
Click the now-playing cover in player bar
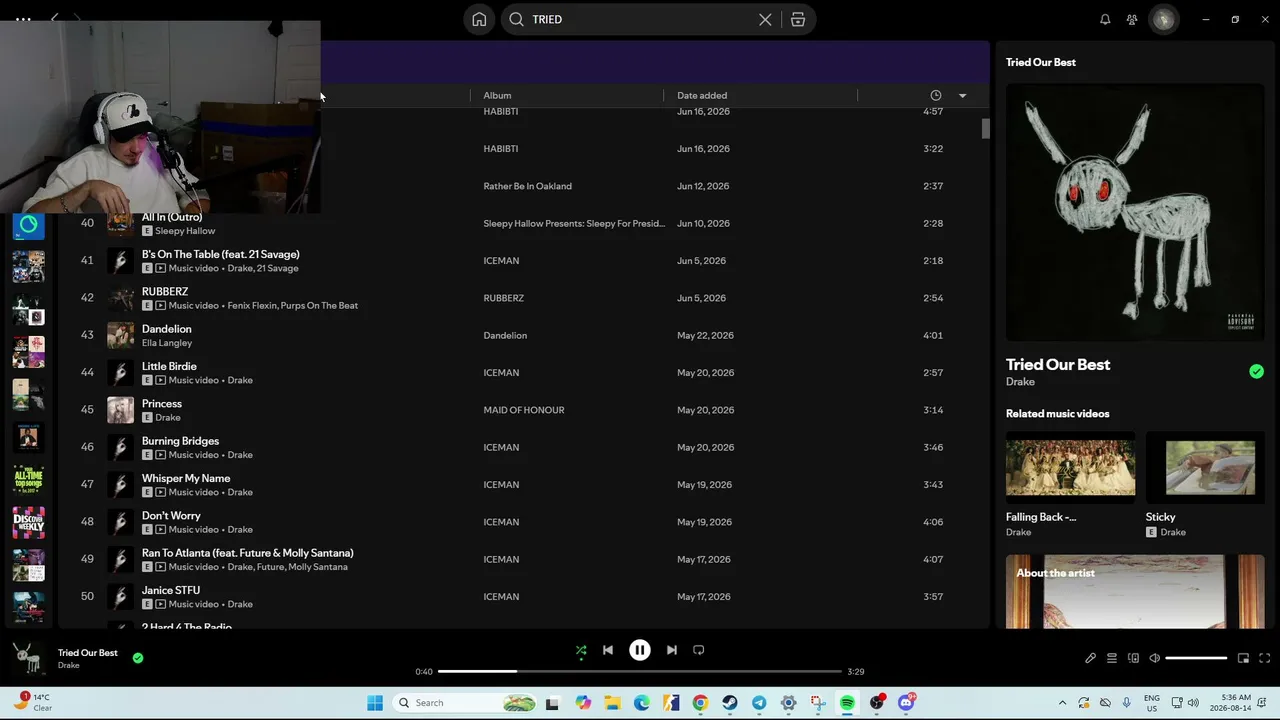(x=28, y=658)
